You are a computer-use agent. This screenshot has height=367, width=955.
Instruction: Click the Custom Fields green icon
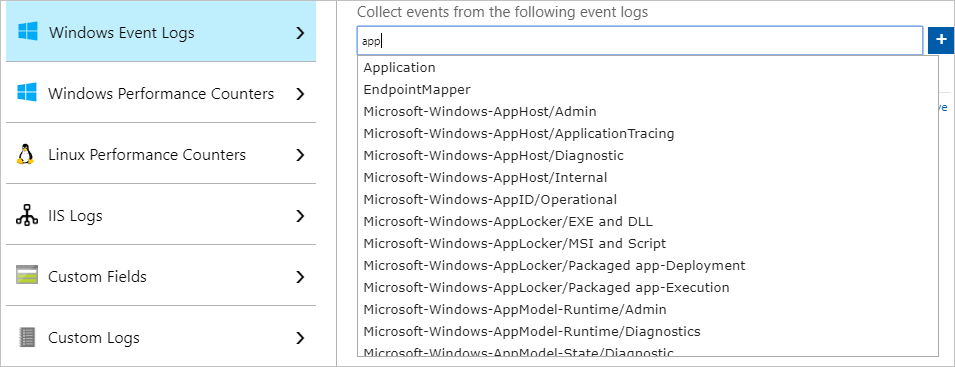(x=27, y=276)
